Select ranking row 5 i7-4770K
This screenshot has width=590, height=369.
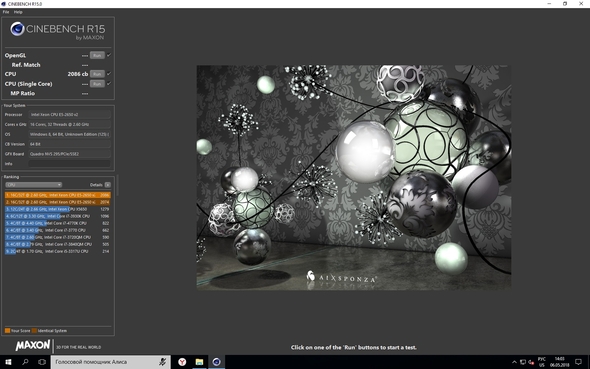[x=58, y=223]
